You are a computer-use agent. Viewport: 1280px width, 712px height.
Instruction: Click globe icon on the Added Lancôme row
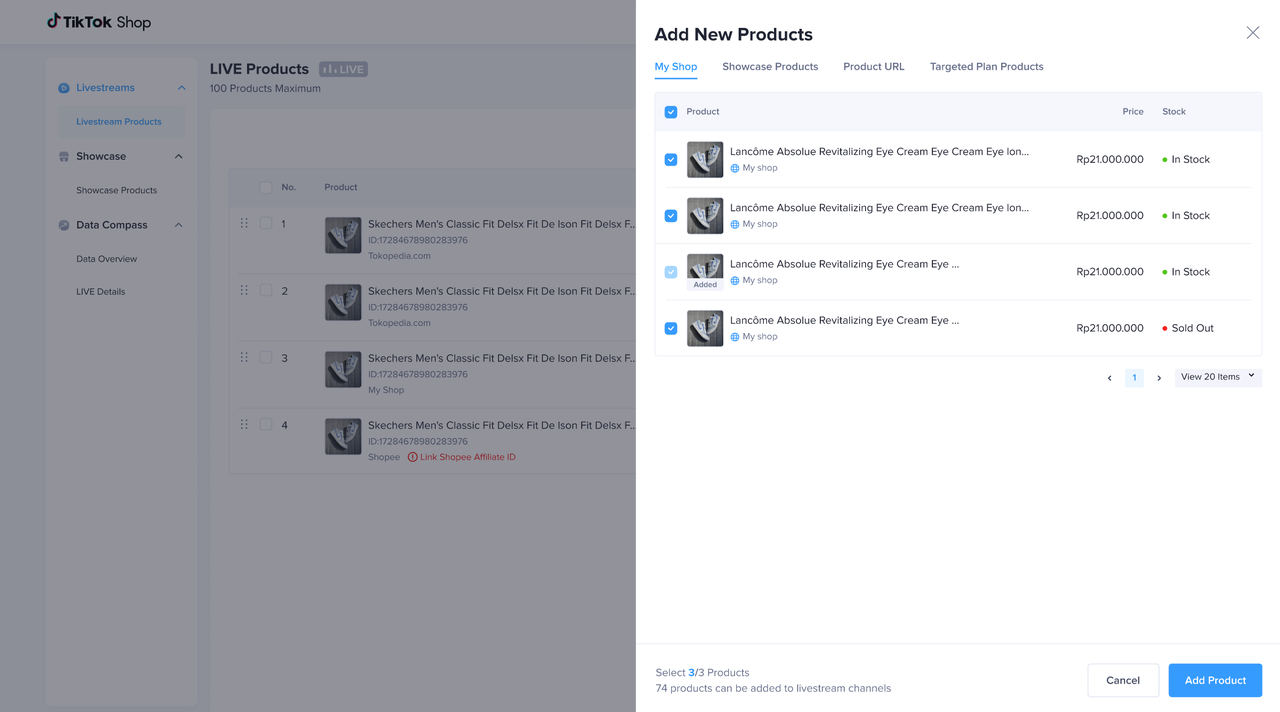(x=735, y=280)
